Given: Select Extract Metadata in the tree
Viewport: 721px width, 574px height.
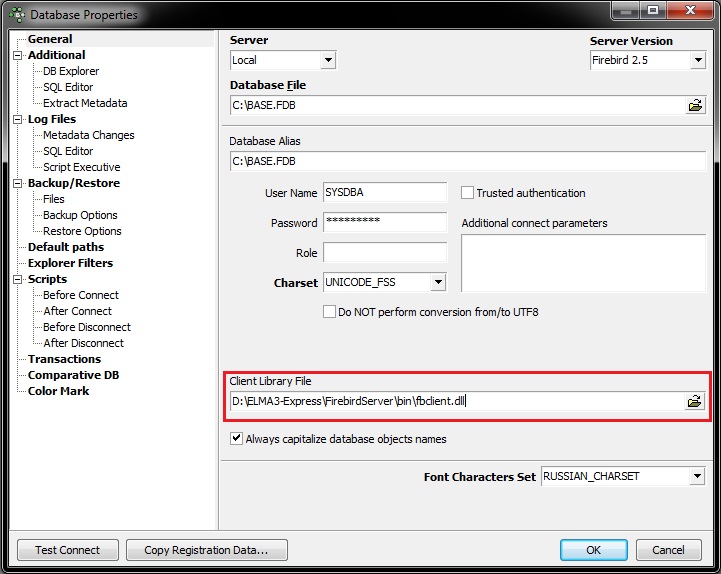Looking at the screenshot, I should point(85,103).
